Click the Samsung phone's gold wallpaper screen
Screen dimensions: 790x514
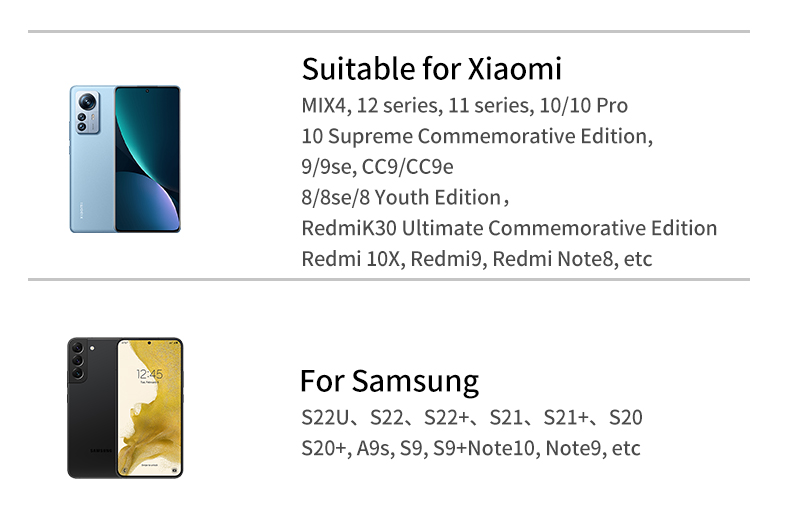[150, 408]
